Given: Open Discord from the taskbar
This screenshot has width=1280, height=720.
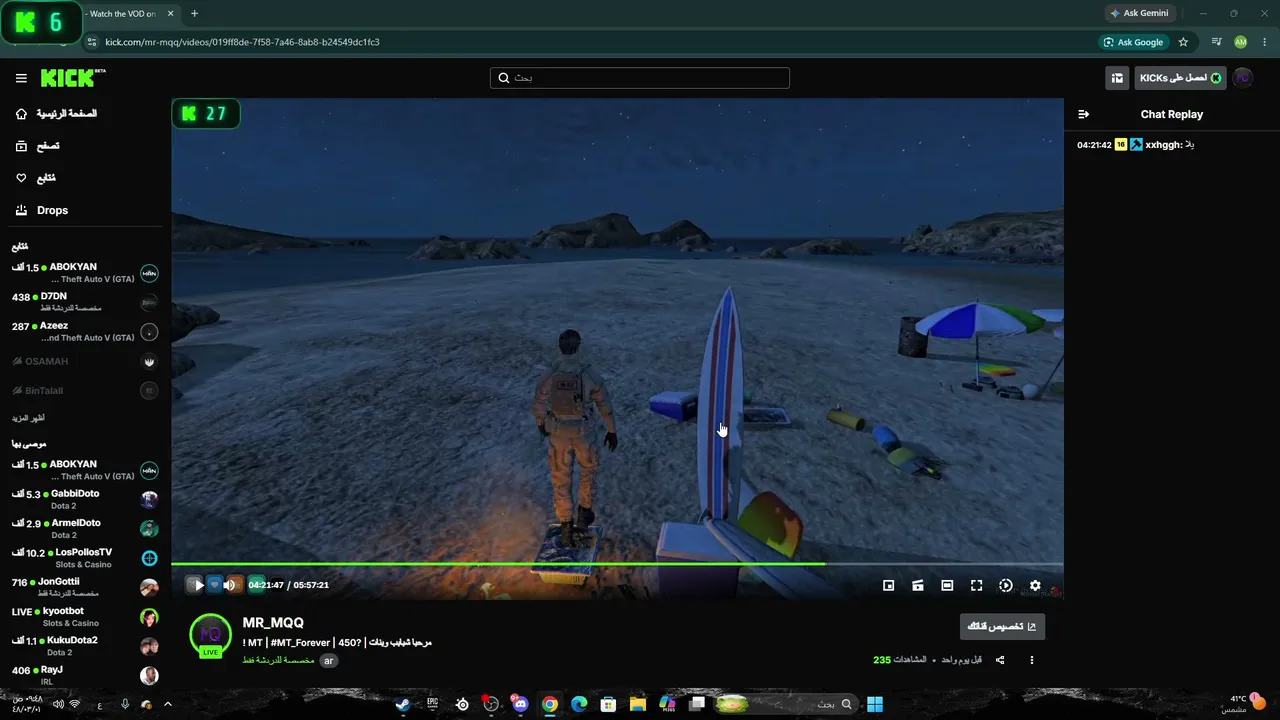Looking at the screenshot, I should coord(520,704).
